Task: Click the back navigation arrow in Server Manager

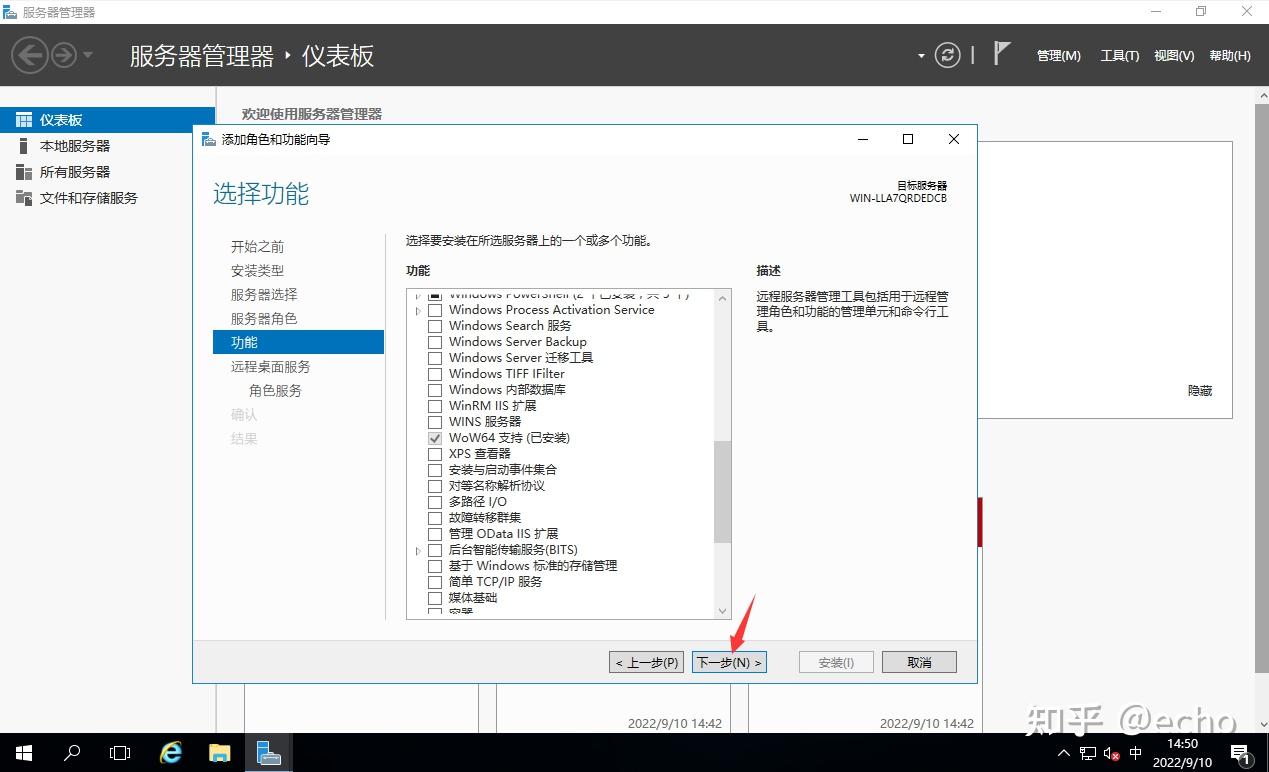Action: 28,55
